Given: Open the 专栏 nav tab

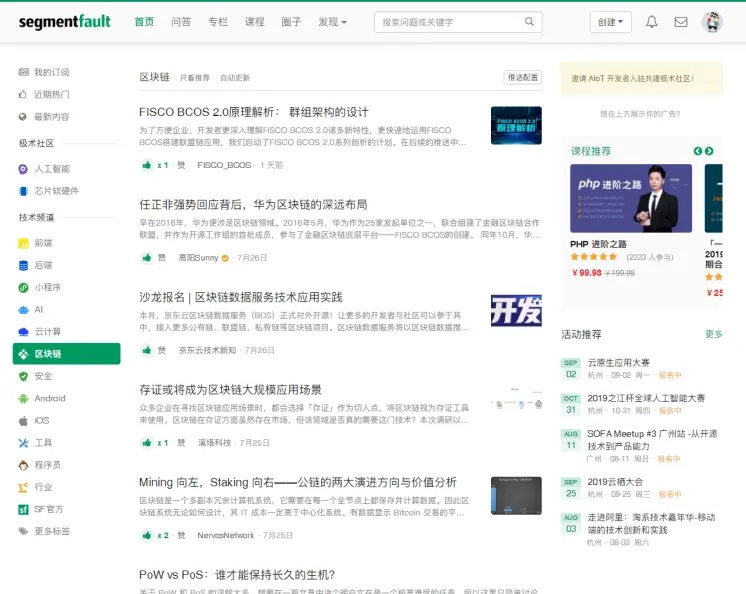Looking at the screenshot, I should [x=218, y=22].
